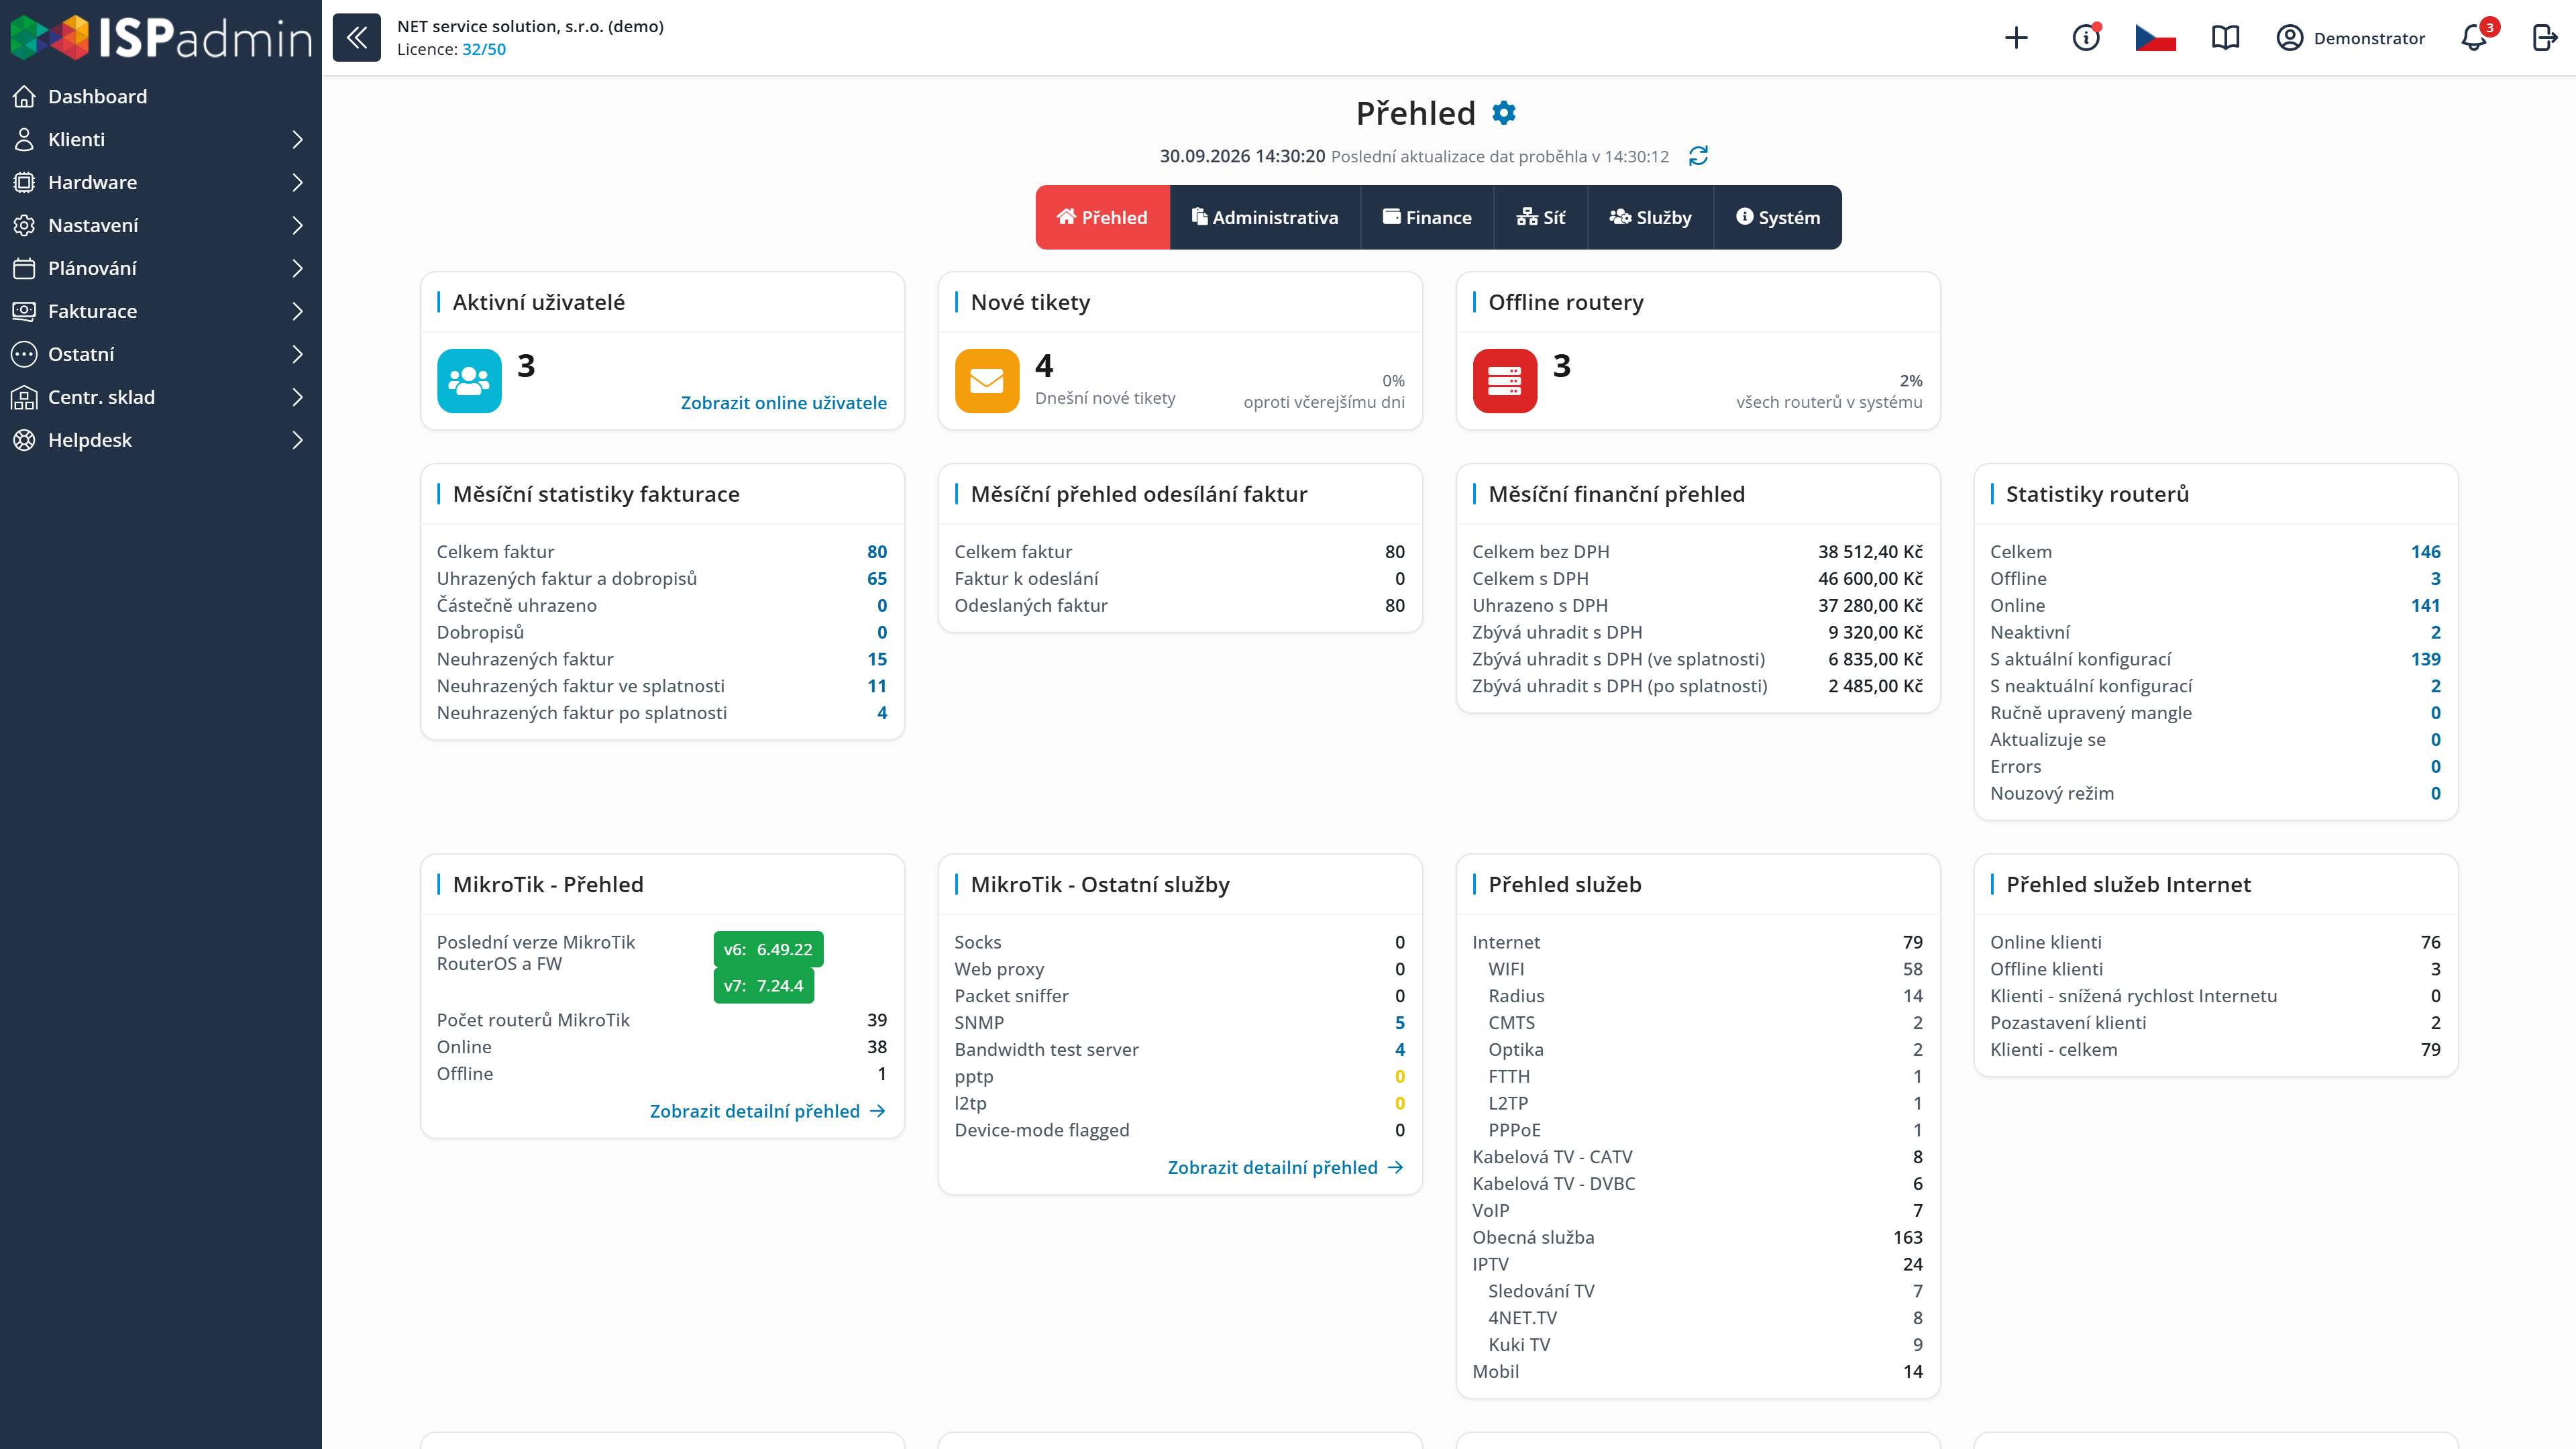Open the info icon in top bar
This screenshot has height=1449, width=2576.
(x=2086, y=38)
